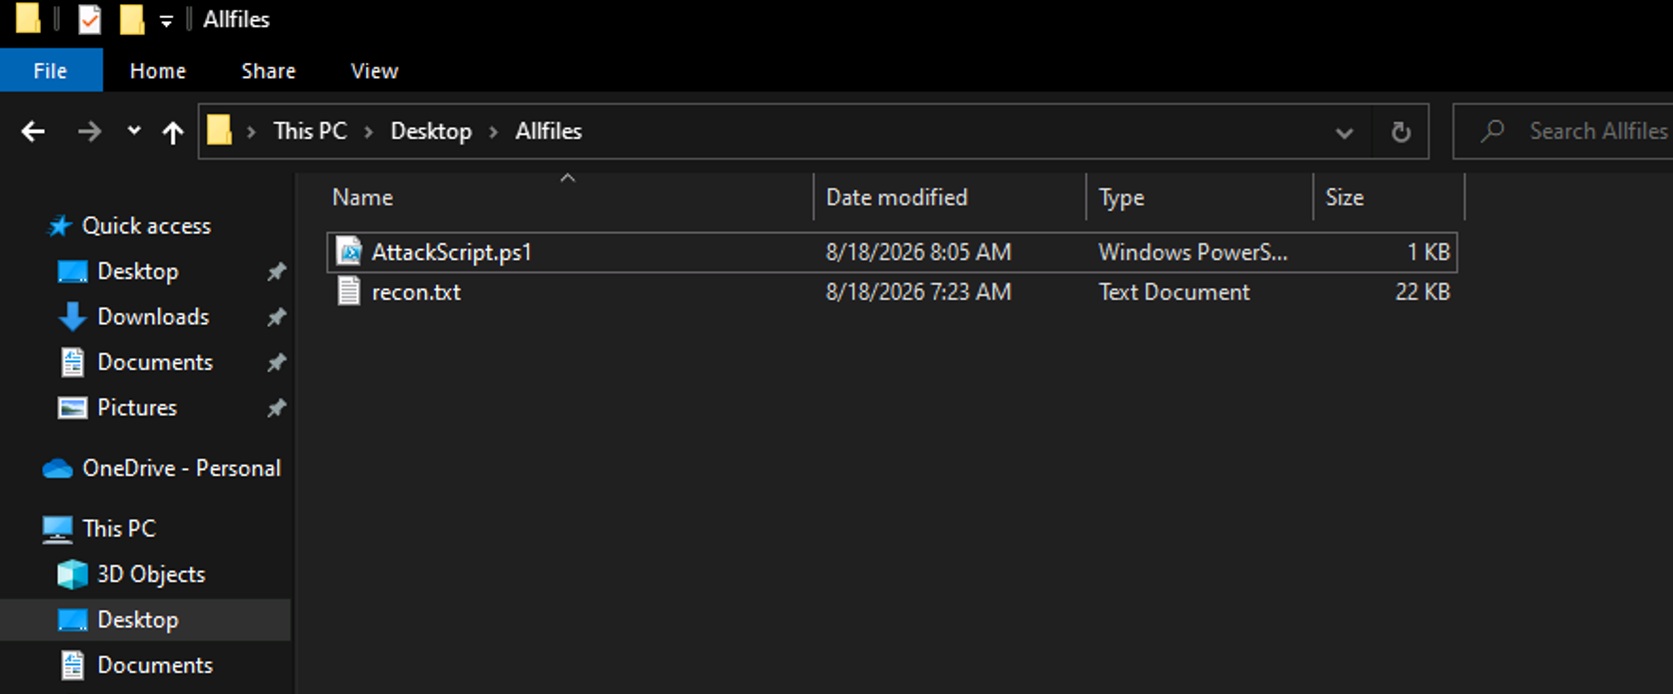Click the OneDrive cloud icon
1673x694 pixels.
pos(58,468)
